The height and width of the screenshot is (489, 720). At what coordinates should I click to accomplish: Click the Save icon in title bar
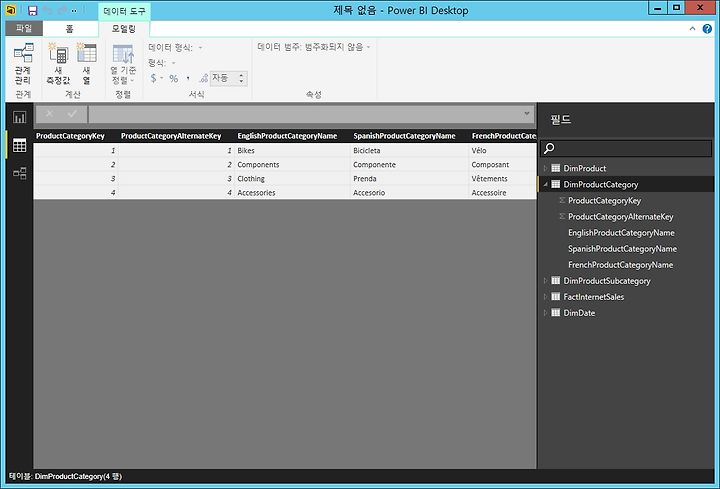click(x=33, y=10)
